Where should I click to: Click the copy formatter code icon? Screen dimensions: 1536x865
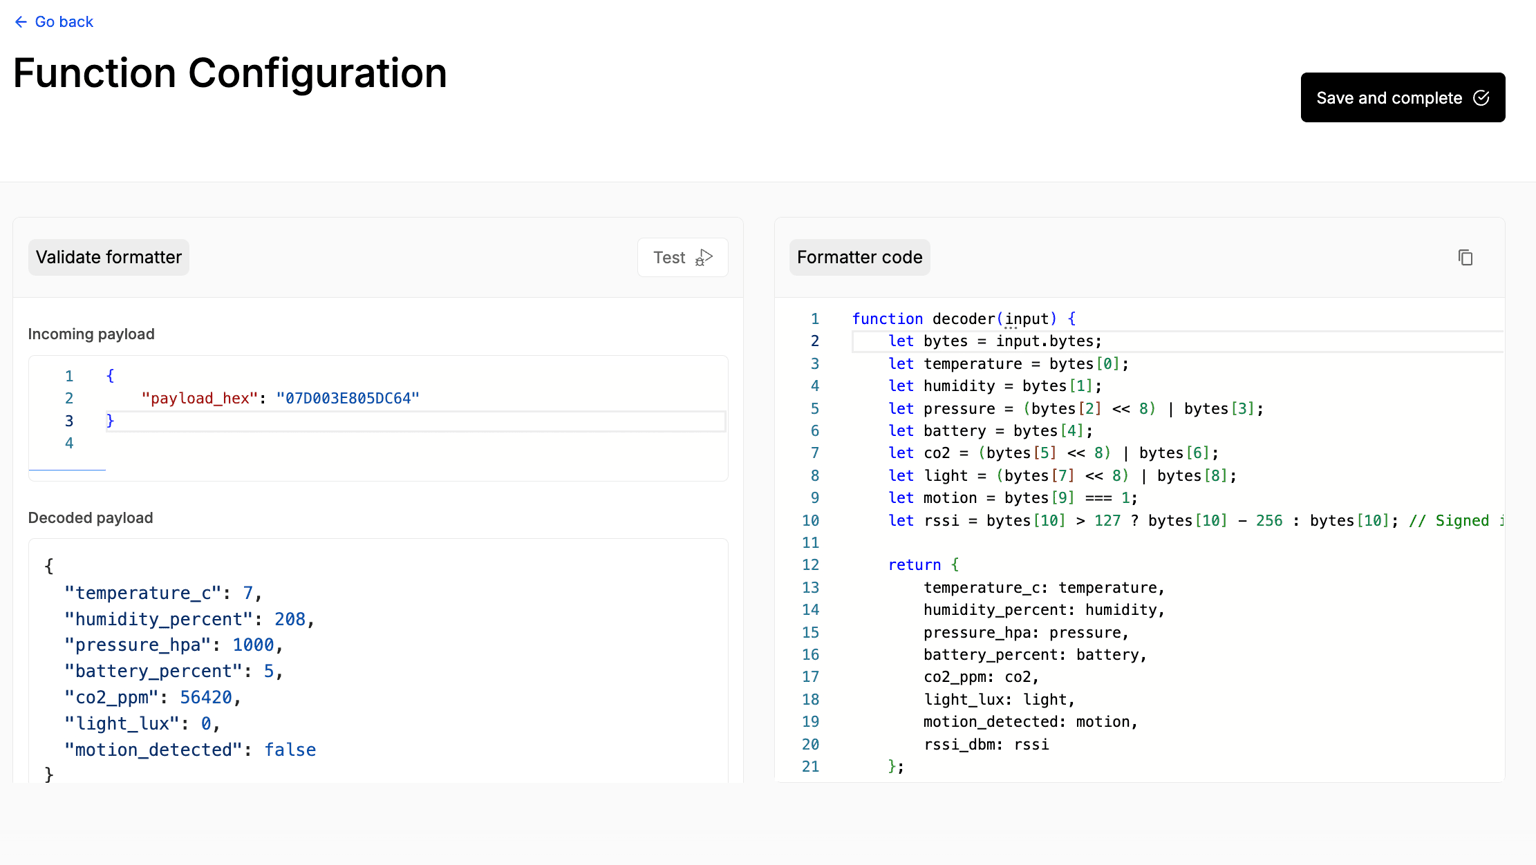tap(1465, 258)
